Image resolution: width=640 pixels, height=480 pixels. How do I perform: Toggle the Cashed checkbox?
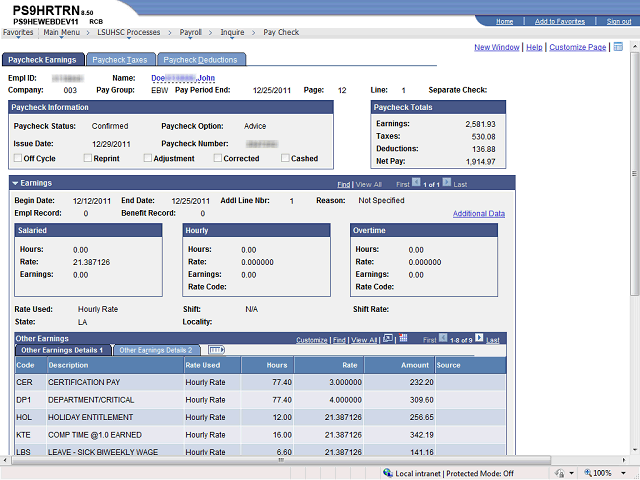[285, 158]
